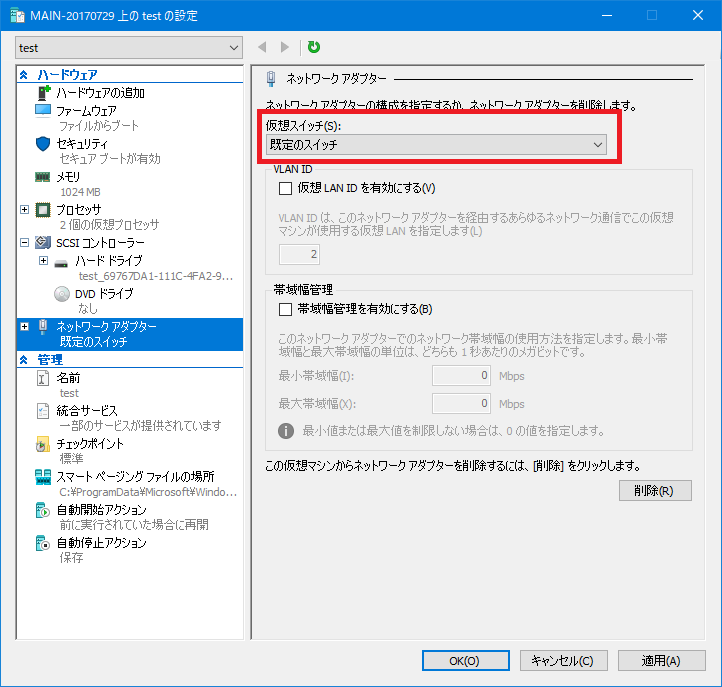Collapse the ハードウェア section
This screenshot has height=687, width=722.
(x=24, y=75)
